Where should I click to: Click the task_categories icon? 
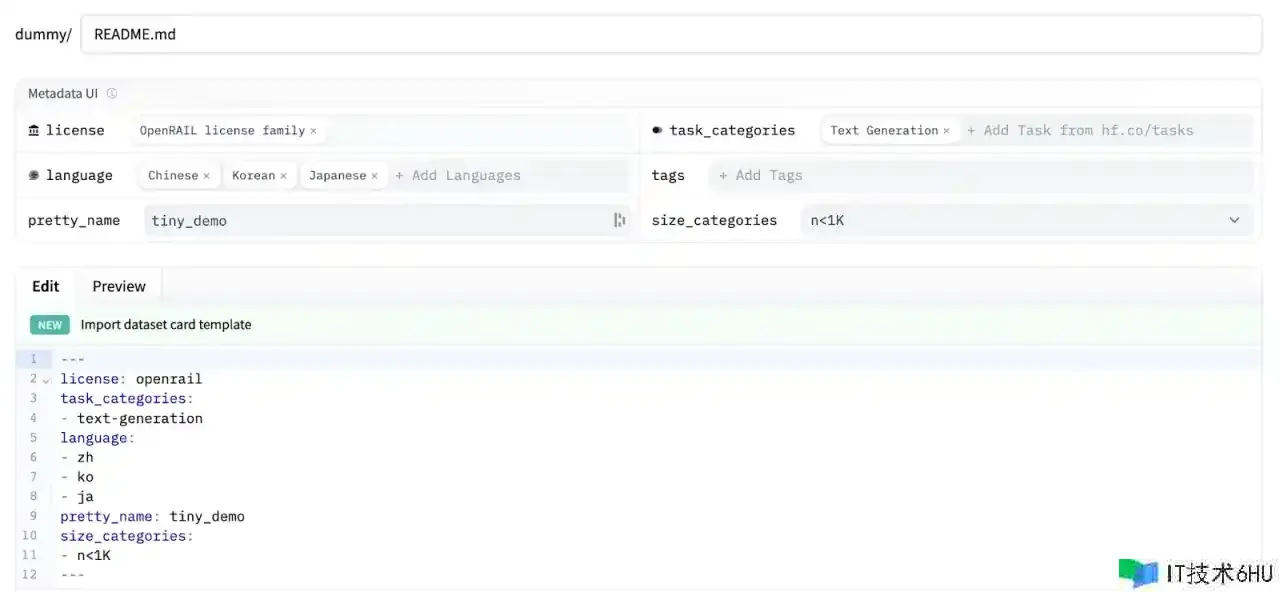657,131
